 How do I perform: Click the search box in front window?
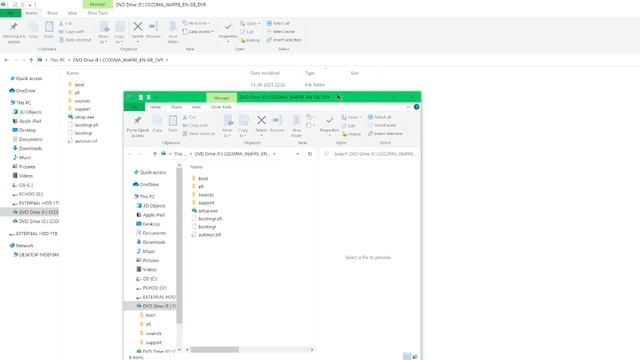pyautogui.click(x=370, y=154)
